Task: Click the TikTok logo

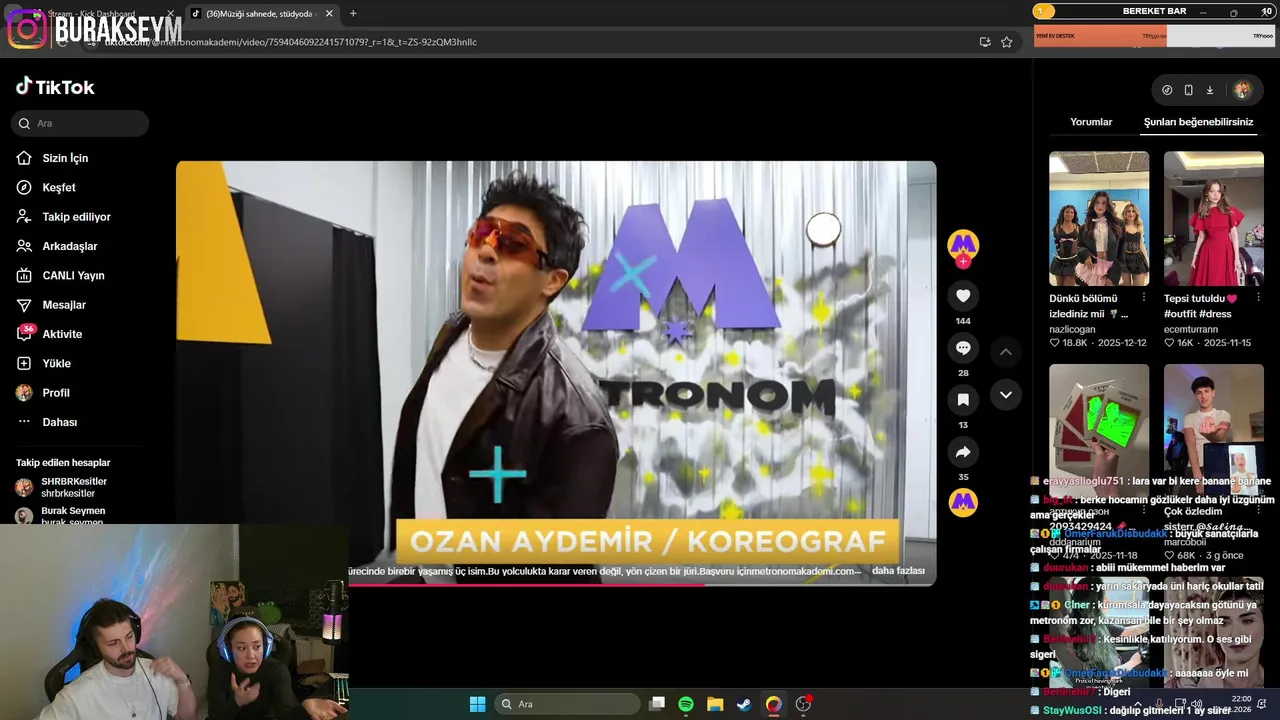Action: tap(55, 87)
